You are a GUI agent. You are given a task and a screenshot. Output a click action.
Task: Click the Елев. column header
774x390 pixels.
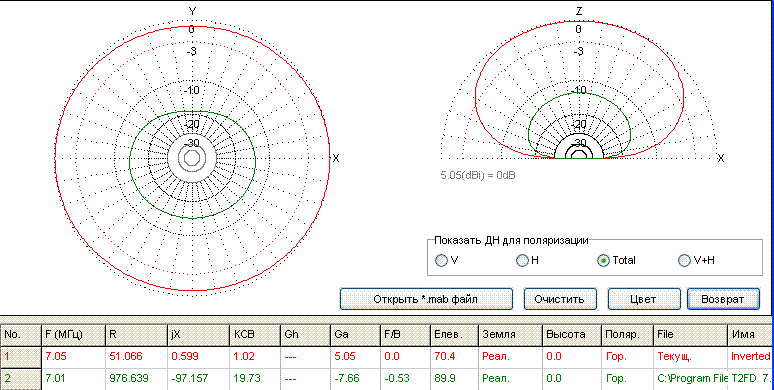[x=454, y=335]
